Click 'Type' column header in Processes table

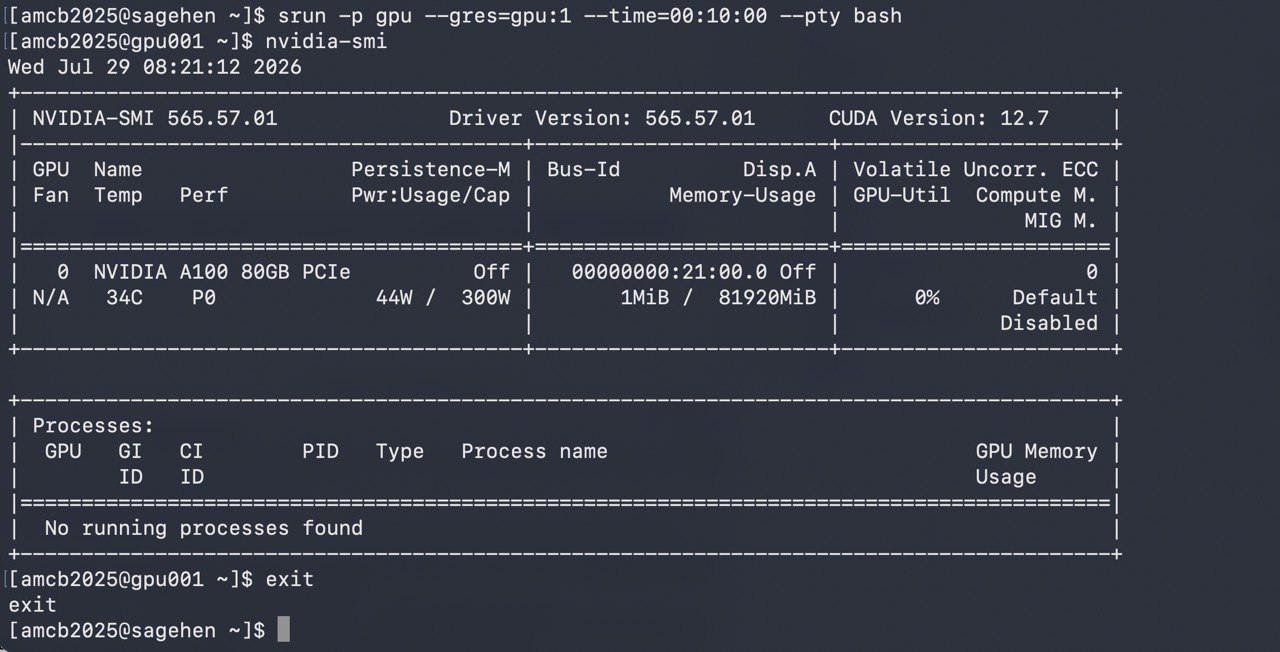400,452
